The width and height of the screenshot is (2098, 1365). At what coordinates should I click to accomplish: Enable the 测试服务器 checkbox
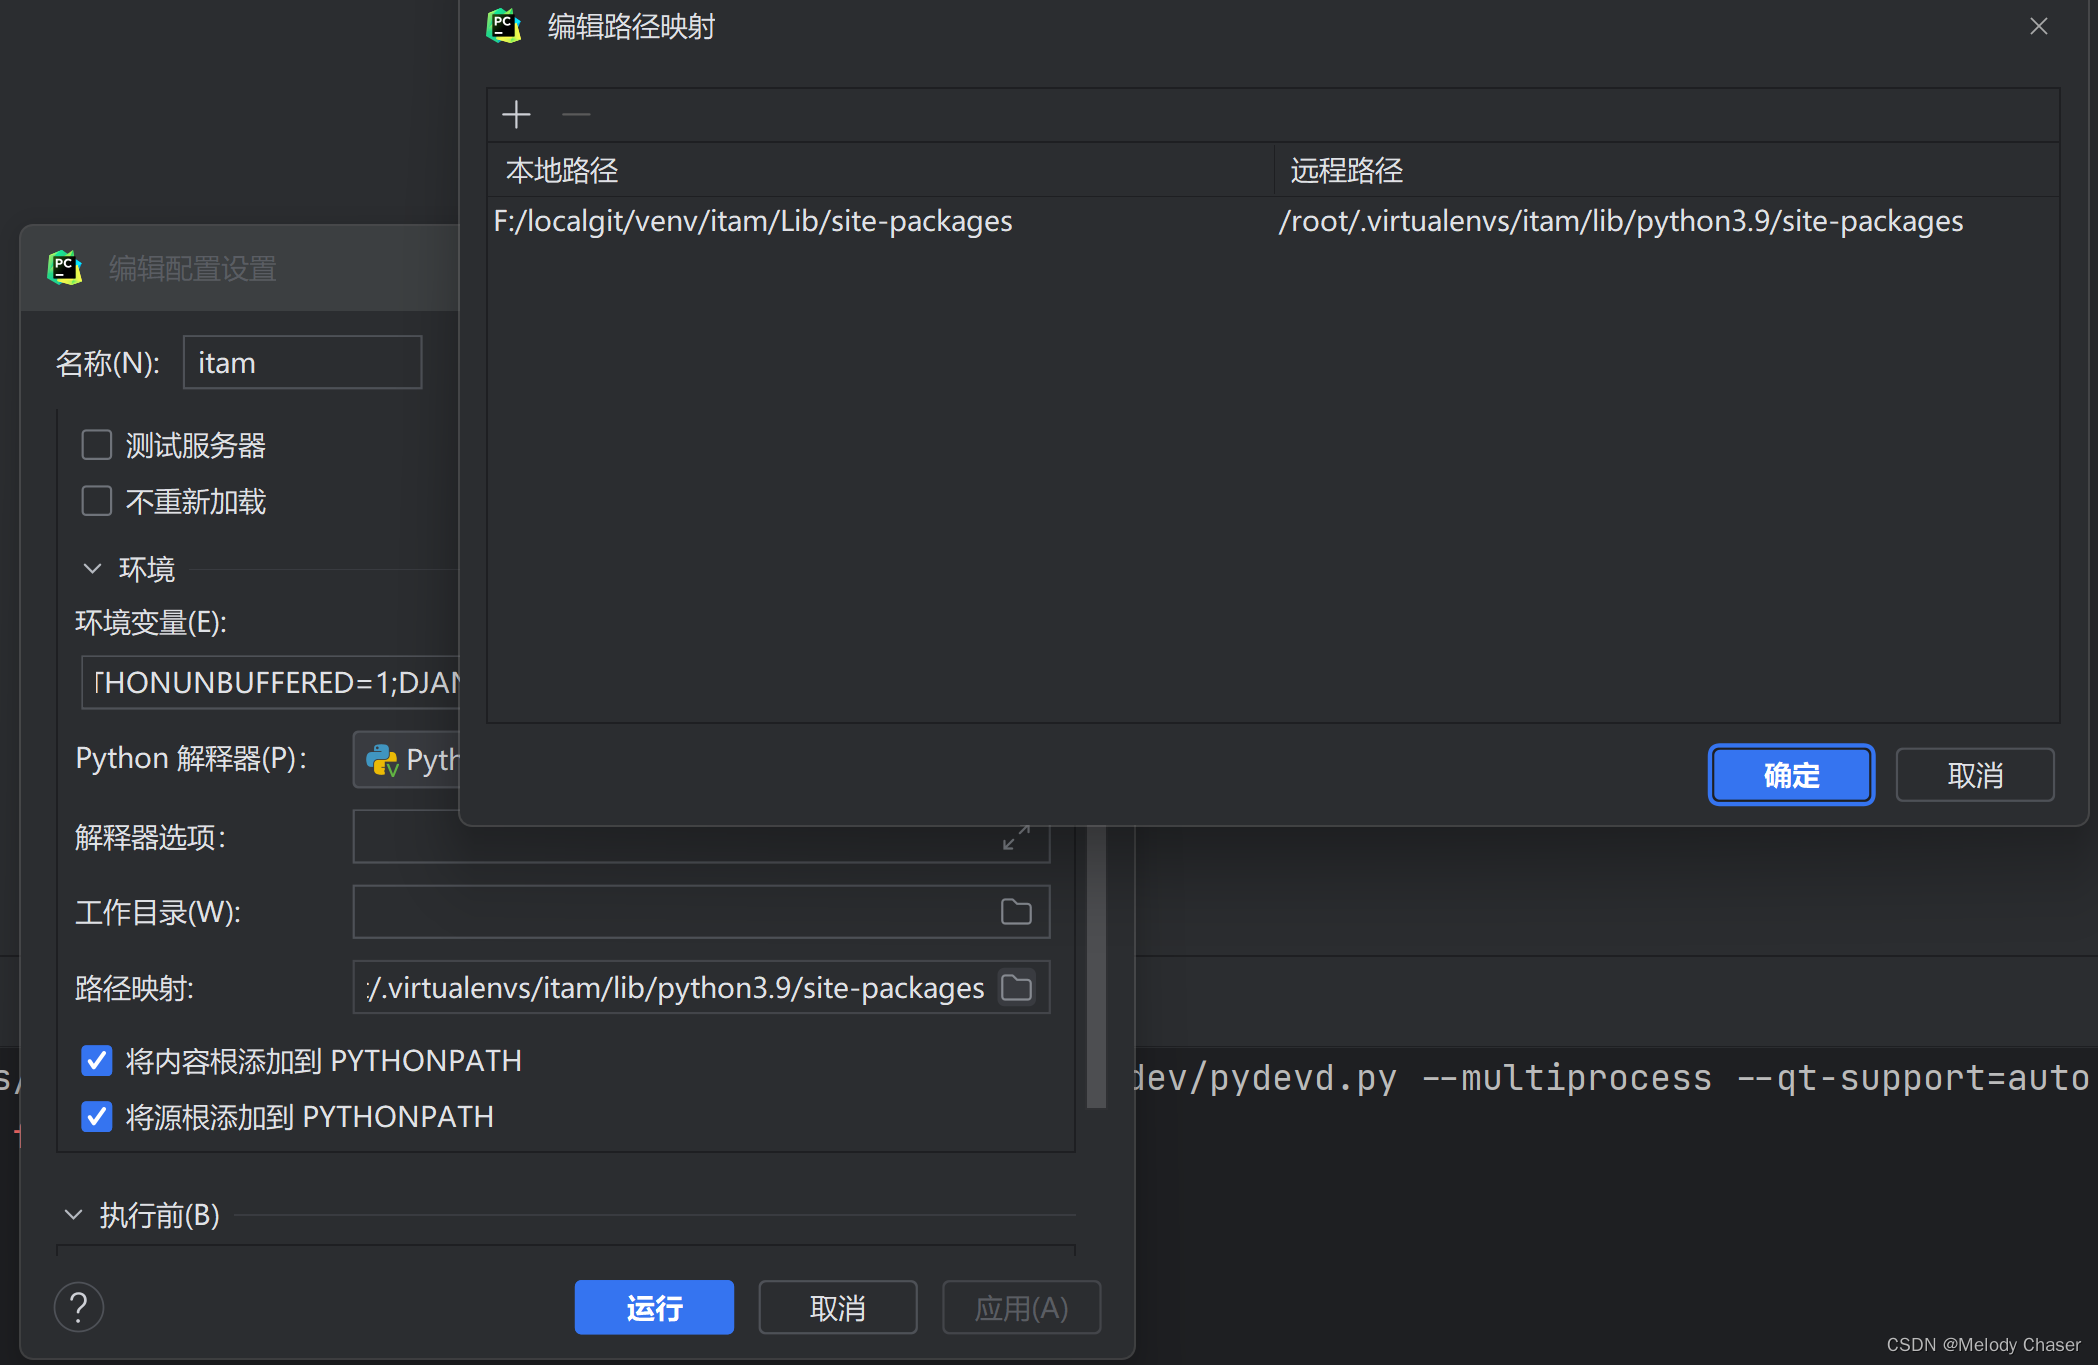[x=97, y=445]
